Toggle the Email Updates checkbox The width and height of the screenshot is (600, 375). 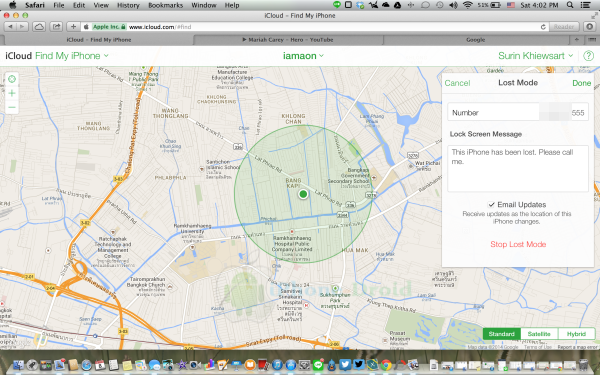click(491, 205)
